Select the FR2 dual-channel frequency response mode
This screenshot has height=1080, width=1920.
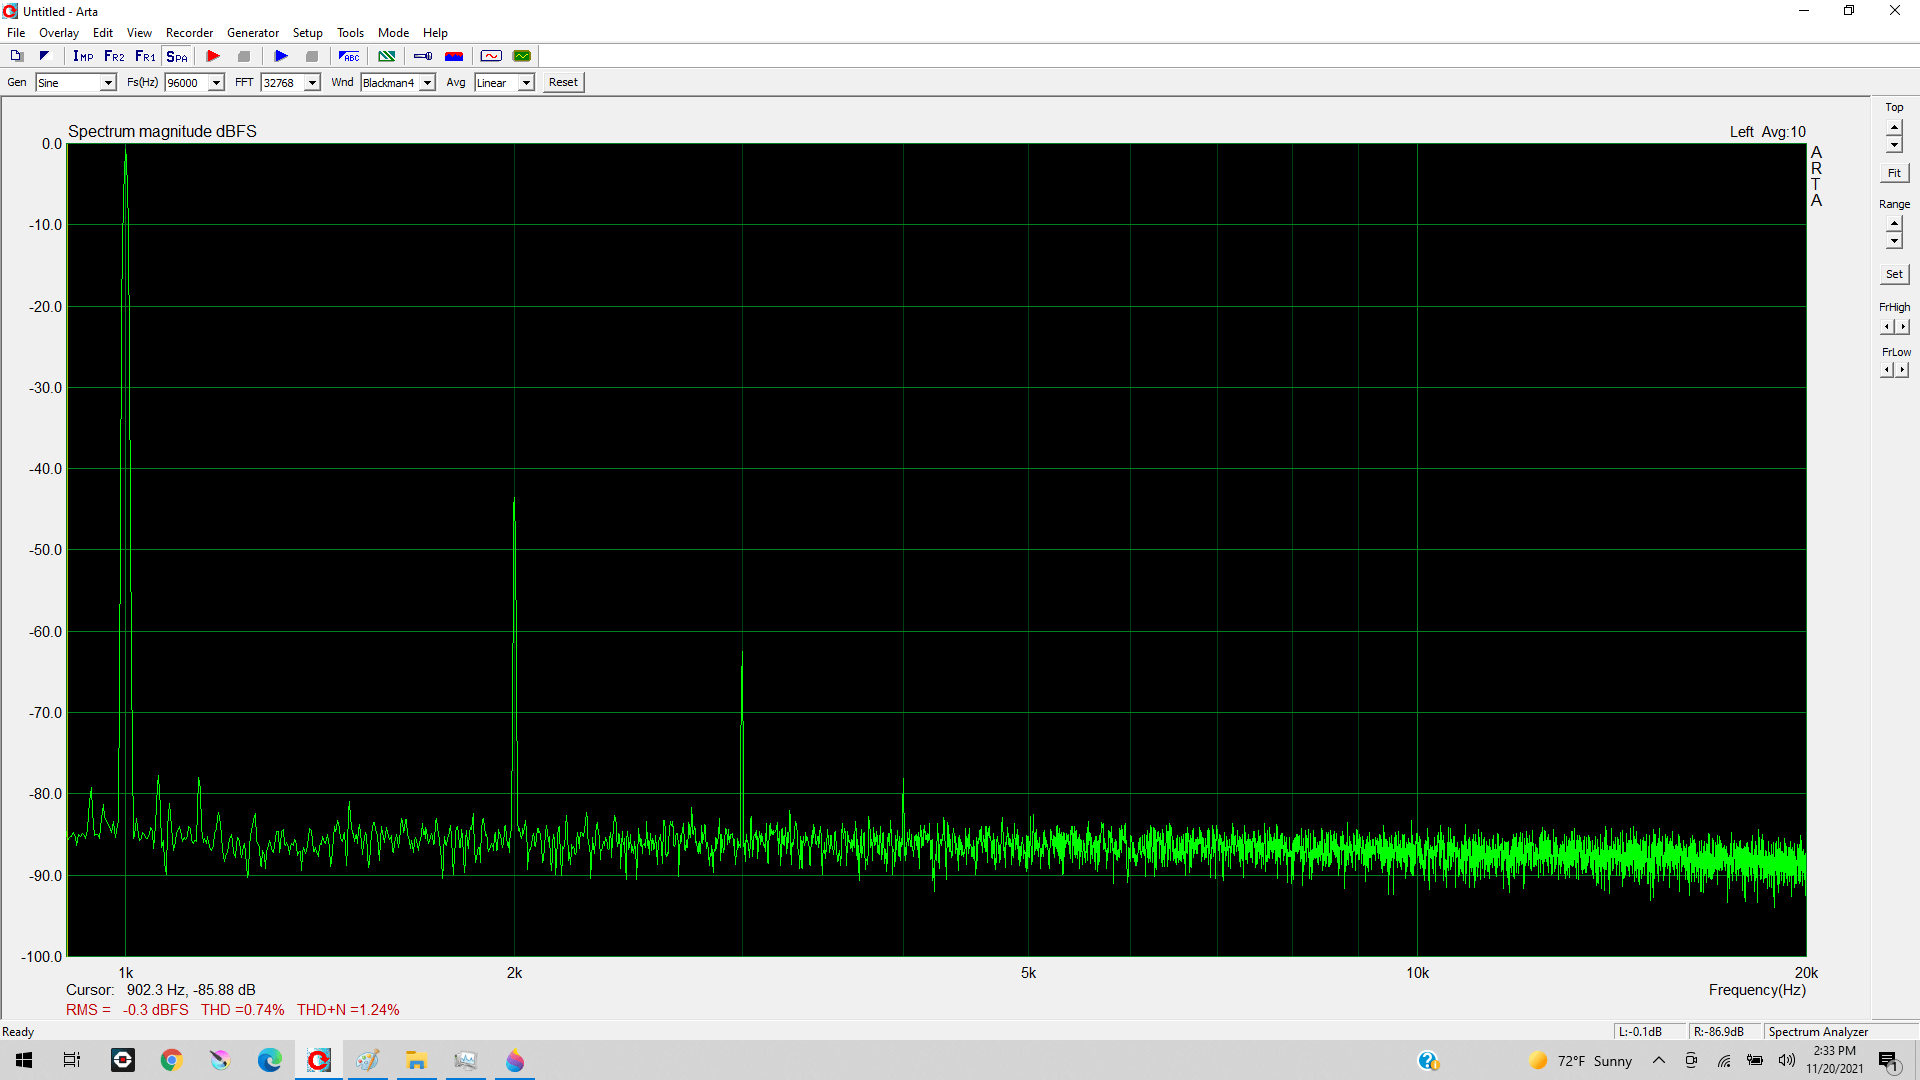[x=114, y=56]
